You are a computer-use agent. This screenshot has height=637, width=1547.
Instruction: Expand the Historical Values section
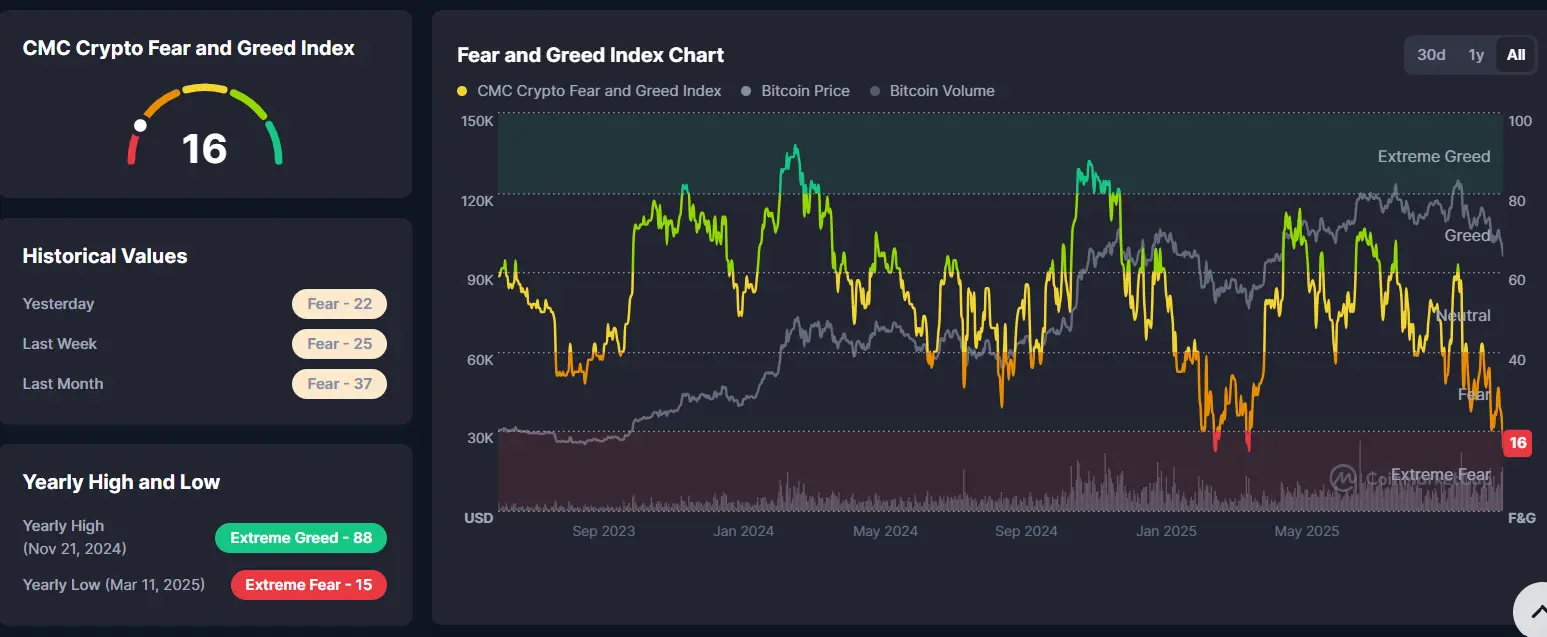click(104, 255)
